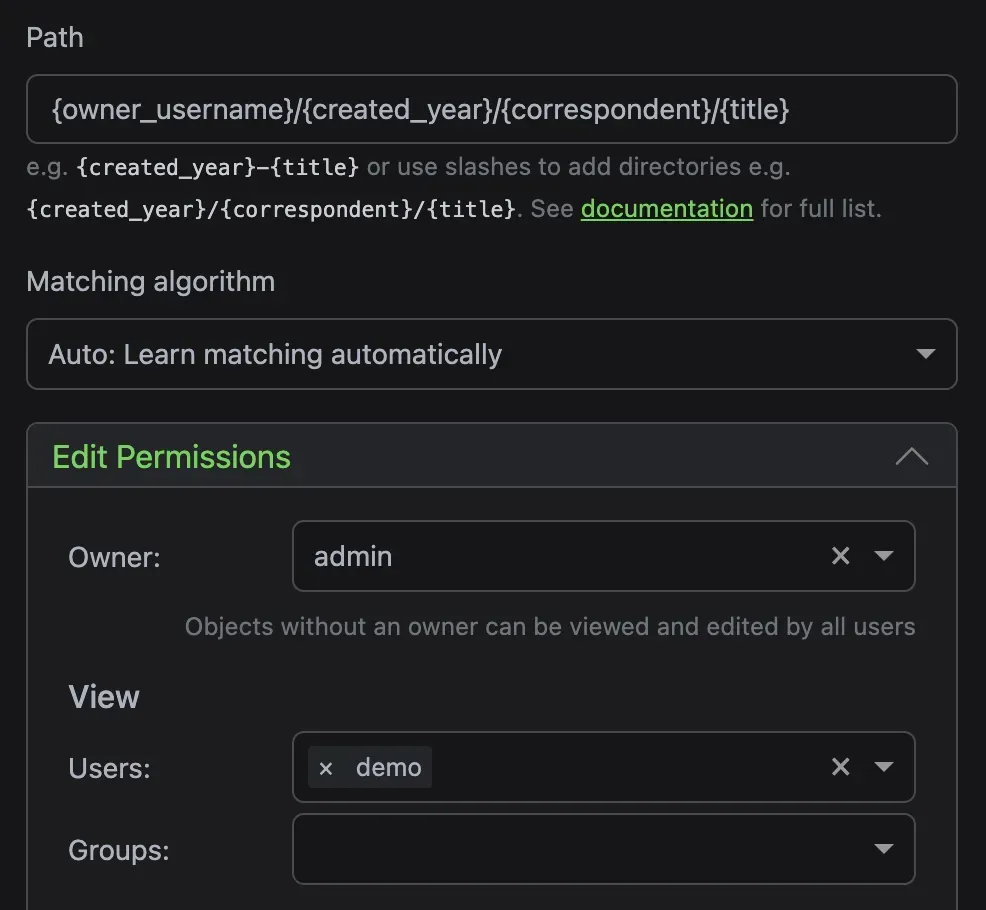Click the Users: label
Image resolution: width=986 pixels, height=910 pixels.
pos(109,768)
